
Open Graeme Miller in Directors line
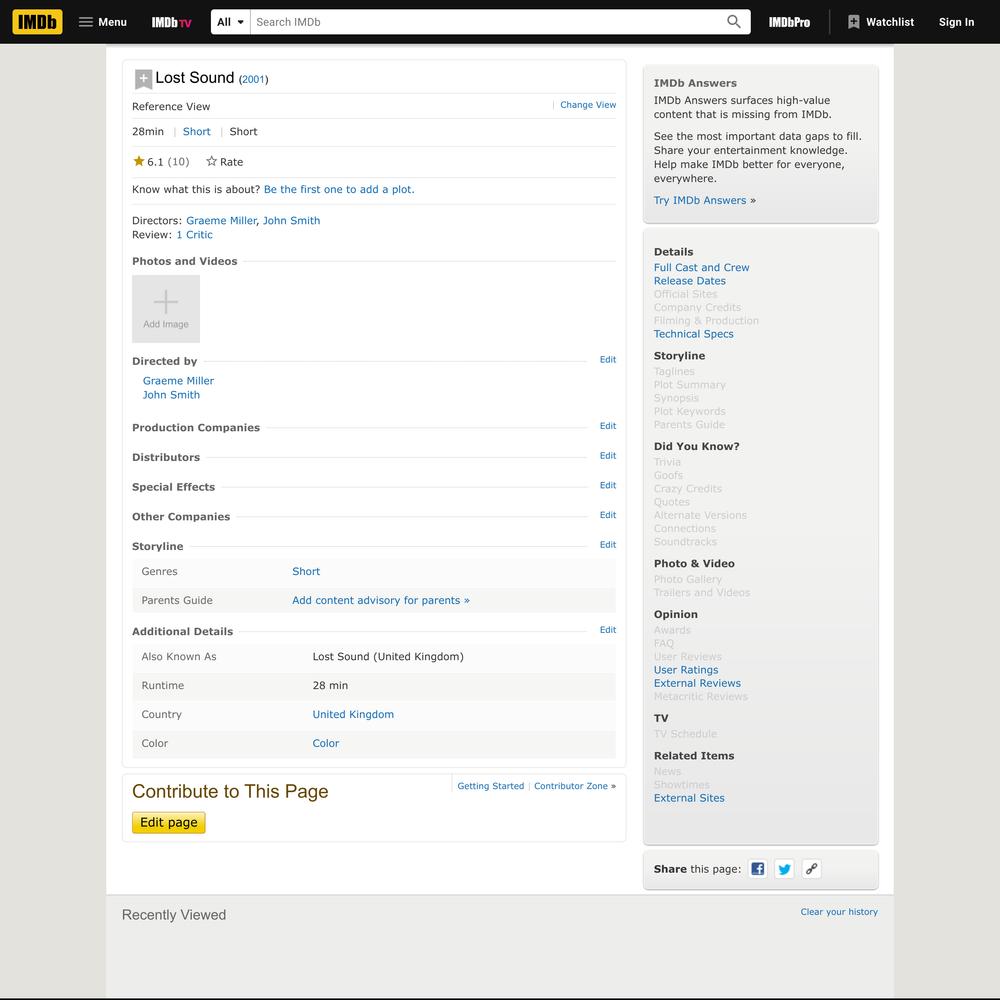(221, 221)
